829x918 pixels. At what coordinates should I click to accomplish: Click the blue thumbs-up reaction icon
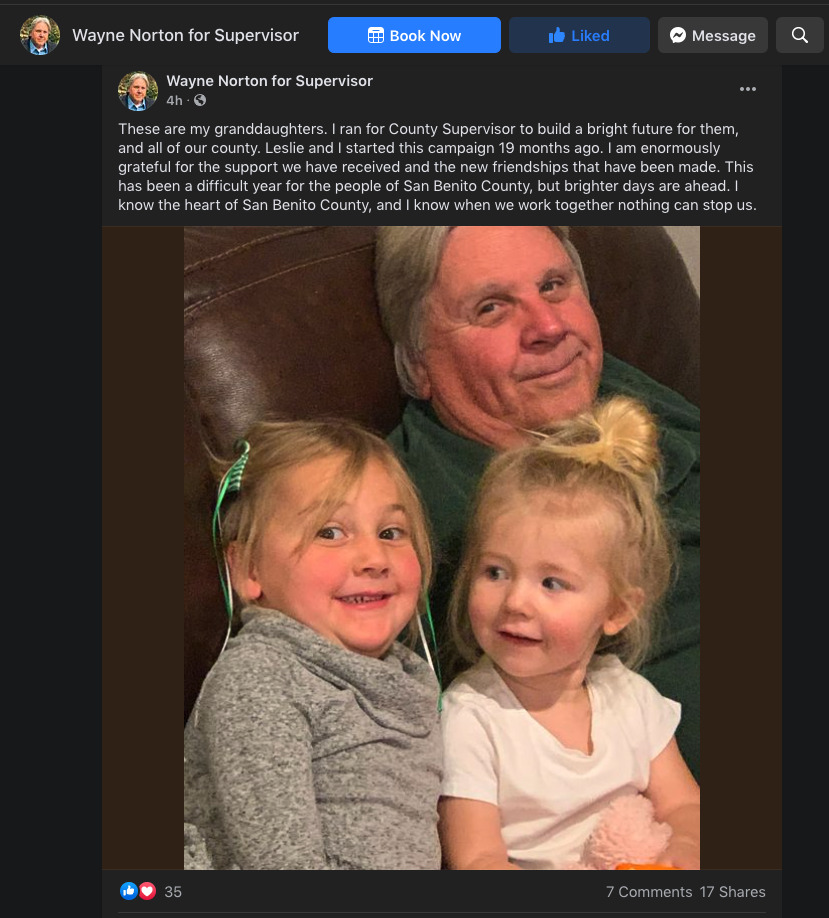pyautogui.click(x=128, y=891)
